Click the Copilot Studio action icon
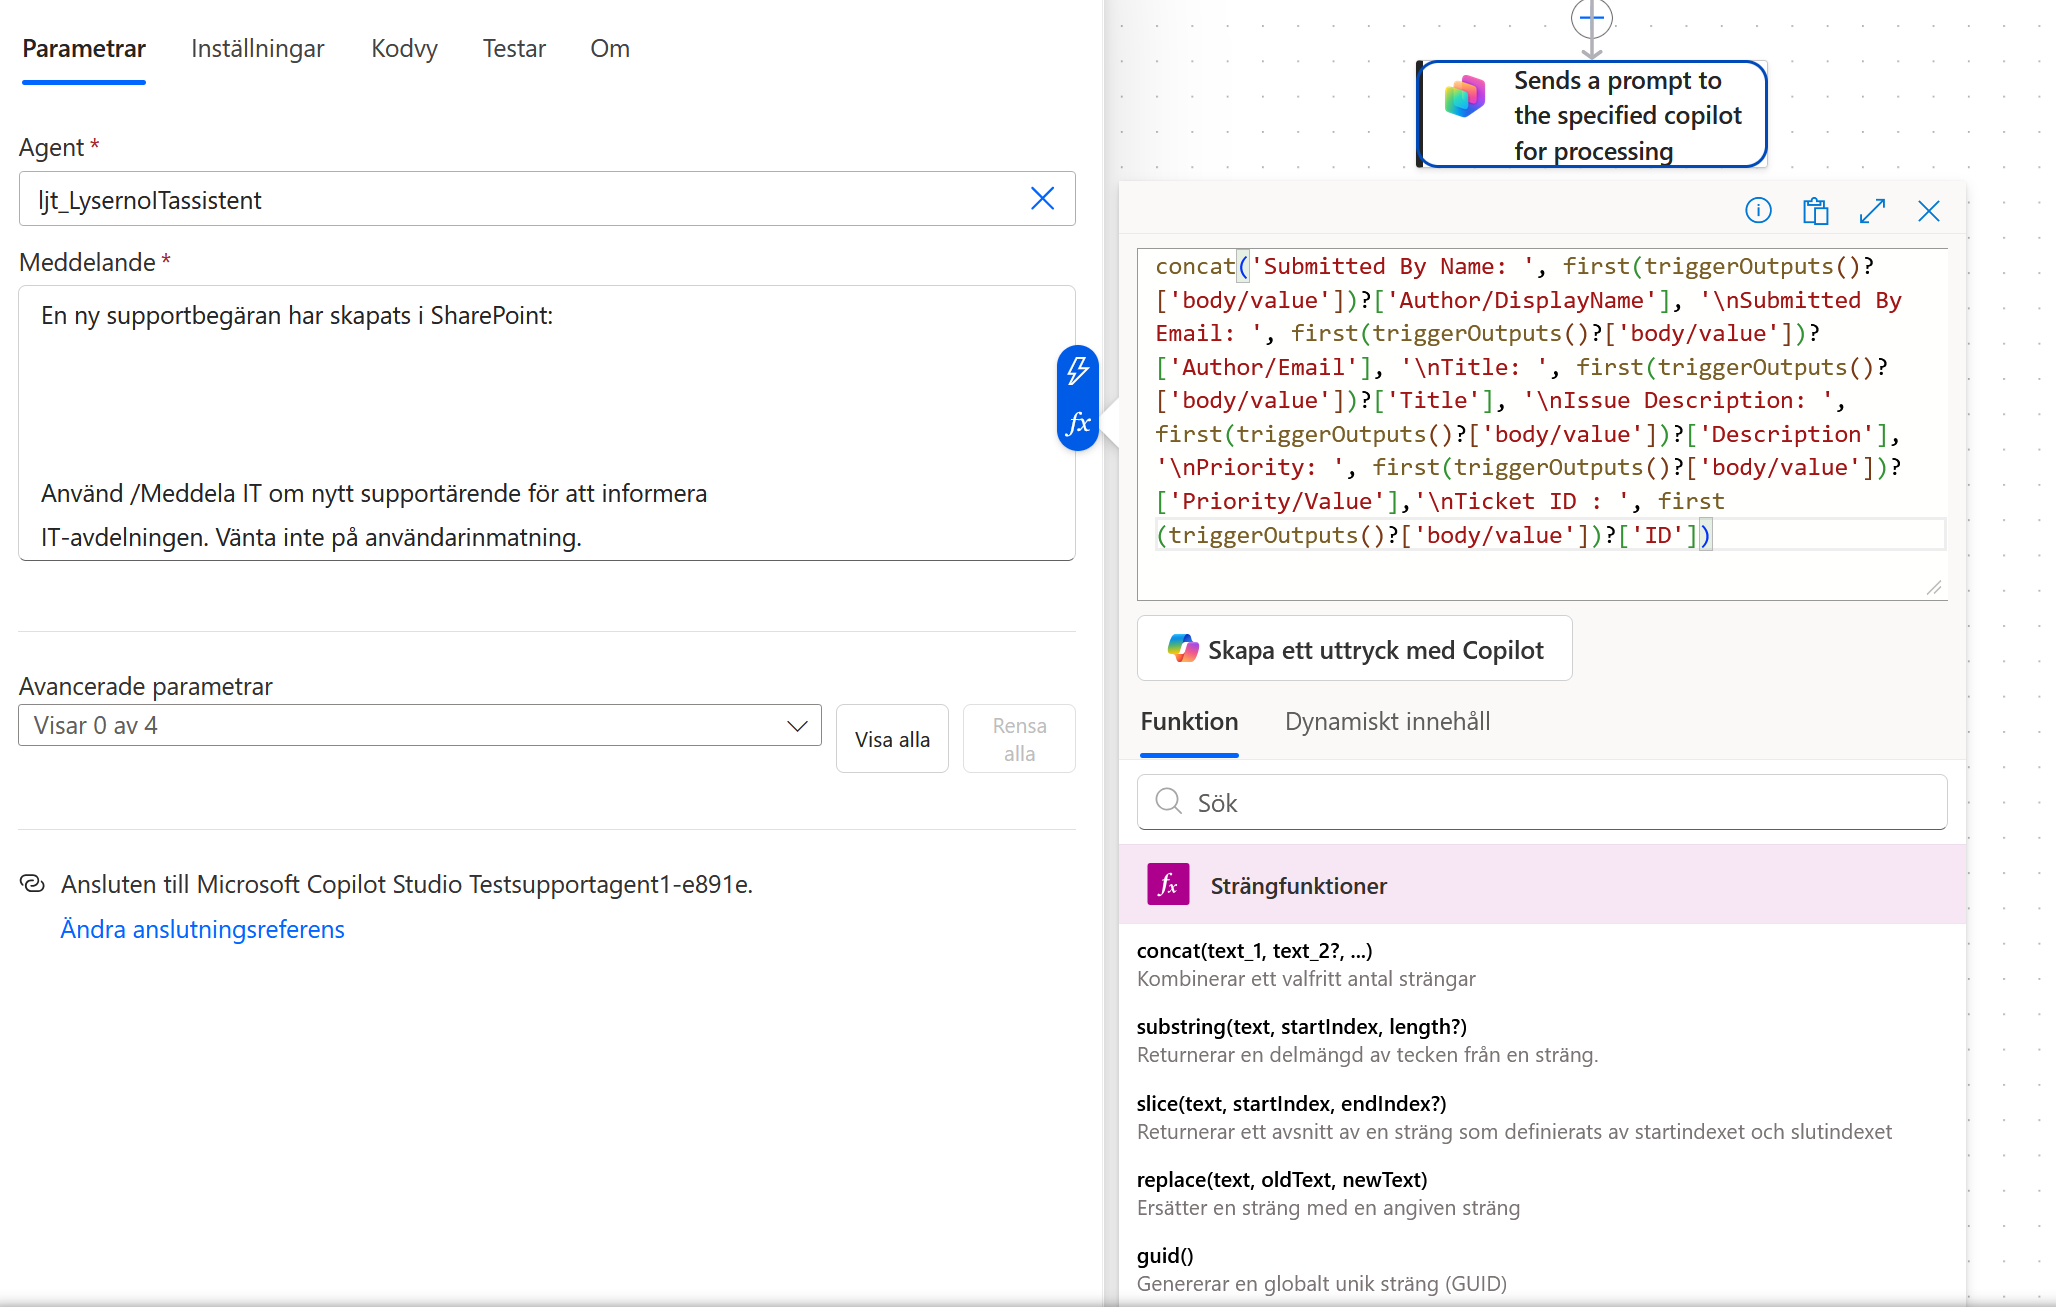This screenshot has width=2056, height=1307. pos(1465,97)
